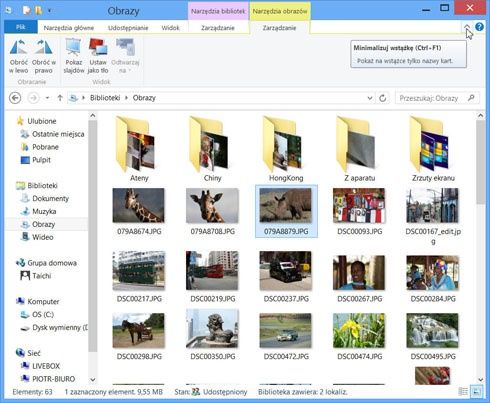Go back with the back arrow

pos(15,98)
